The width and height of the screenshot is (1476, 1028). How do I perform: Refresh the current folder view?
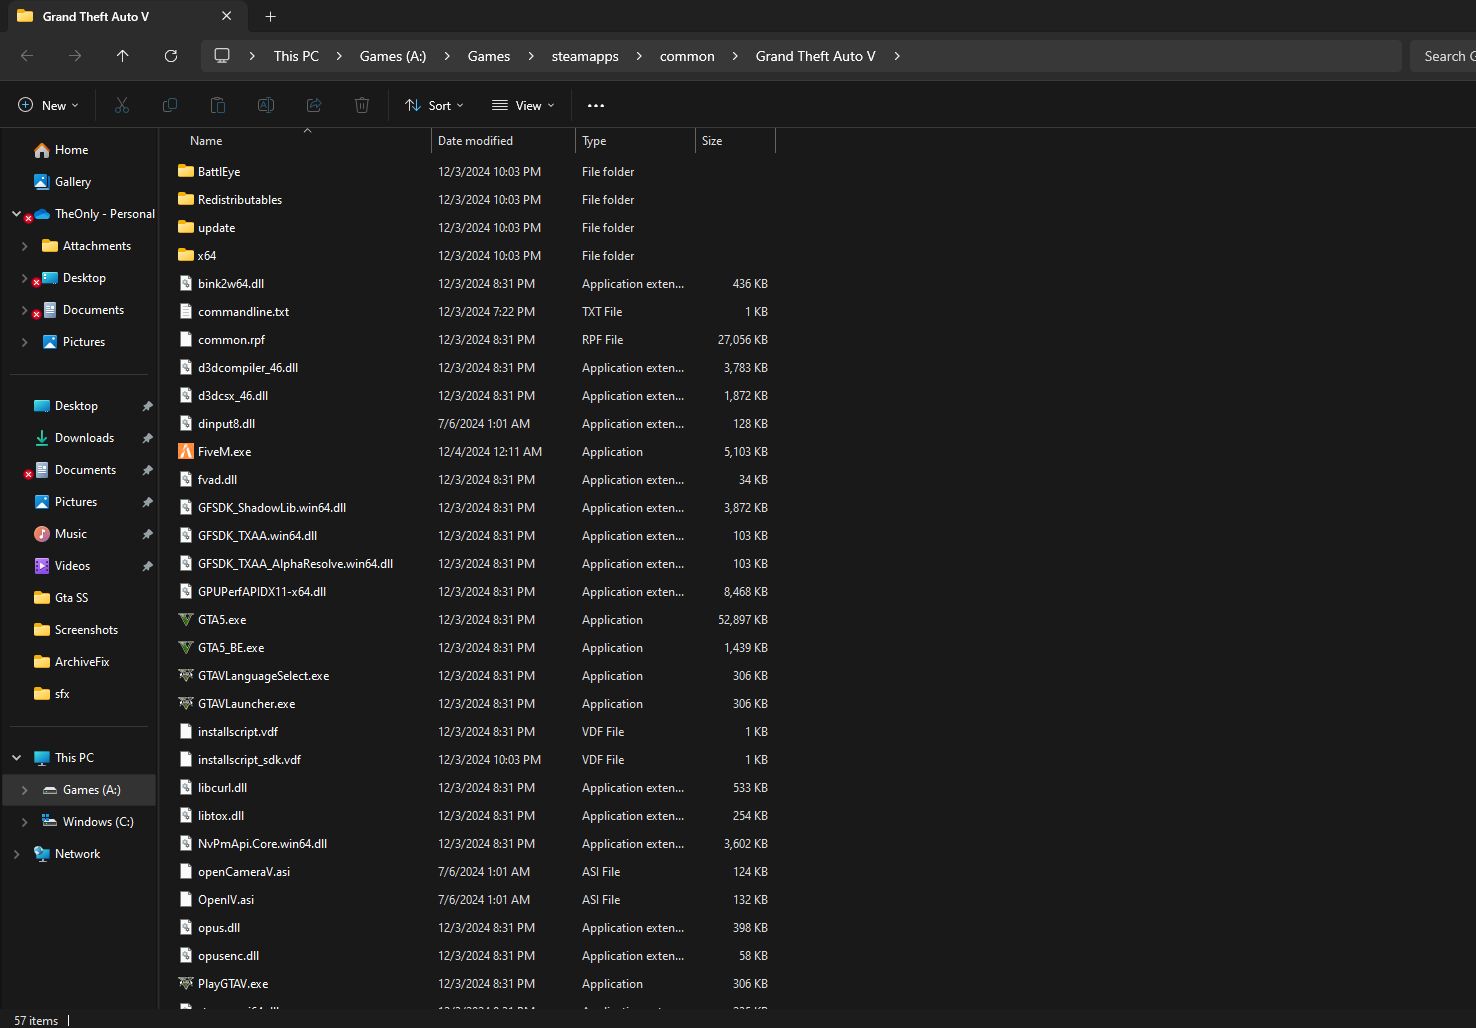(171, 56)
